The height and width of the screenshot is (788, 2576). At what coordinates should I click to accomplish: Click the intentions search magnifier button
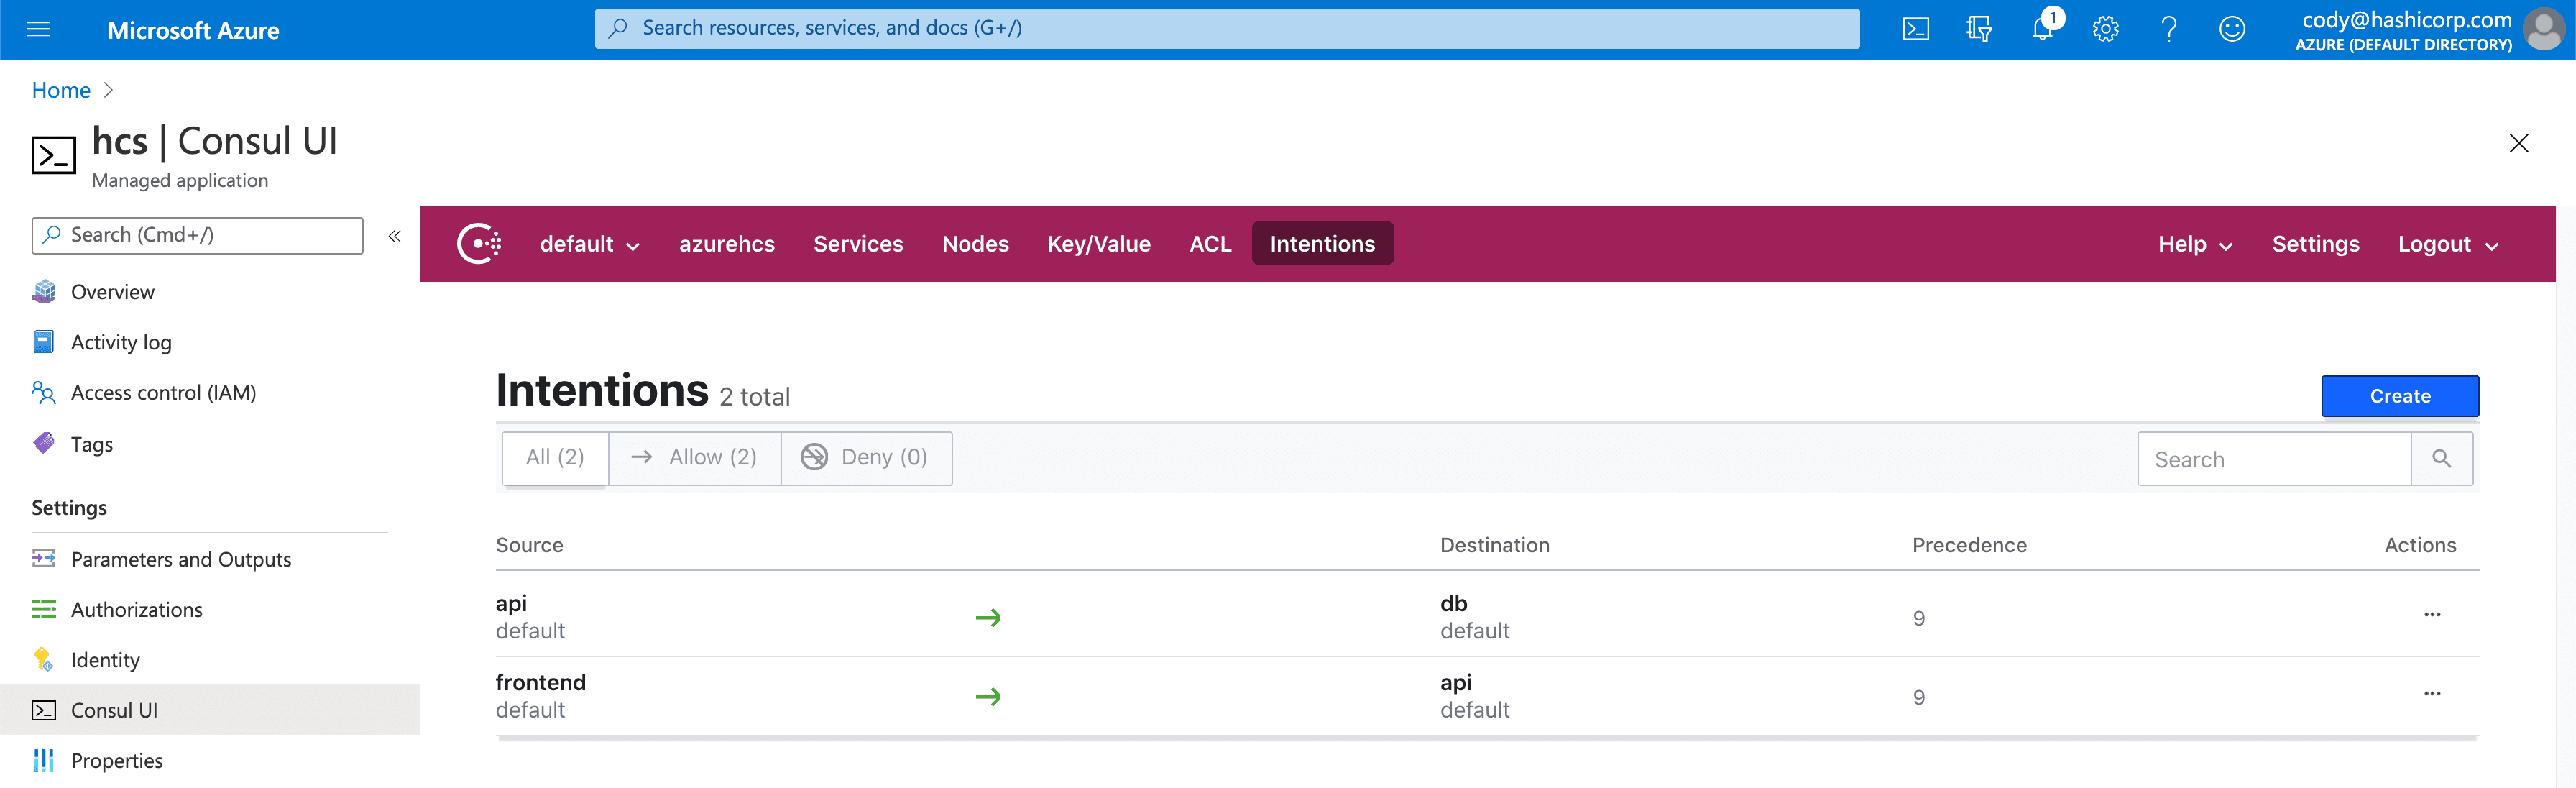2441,459
